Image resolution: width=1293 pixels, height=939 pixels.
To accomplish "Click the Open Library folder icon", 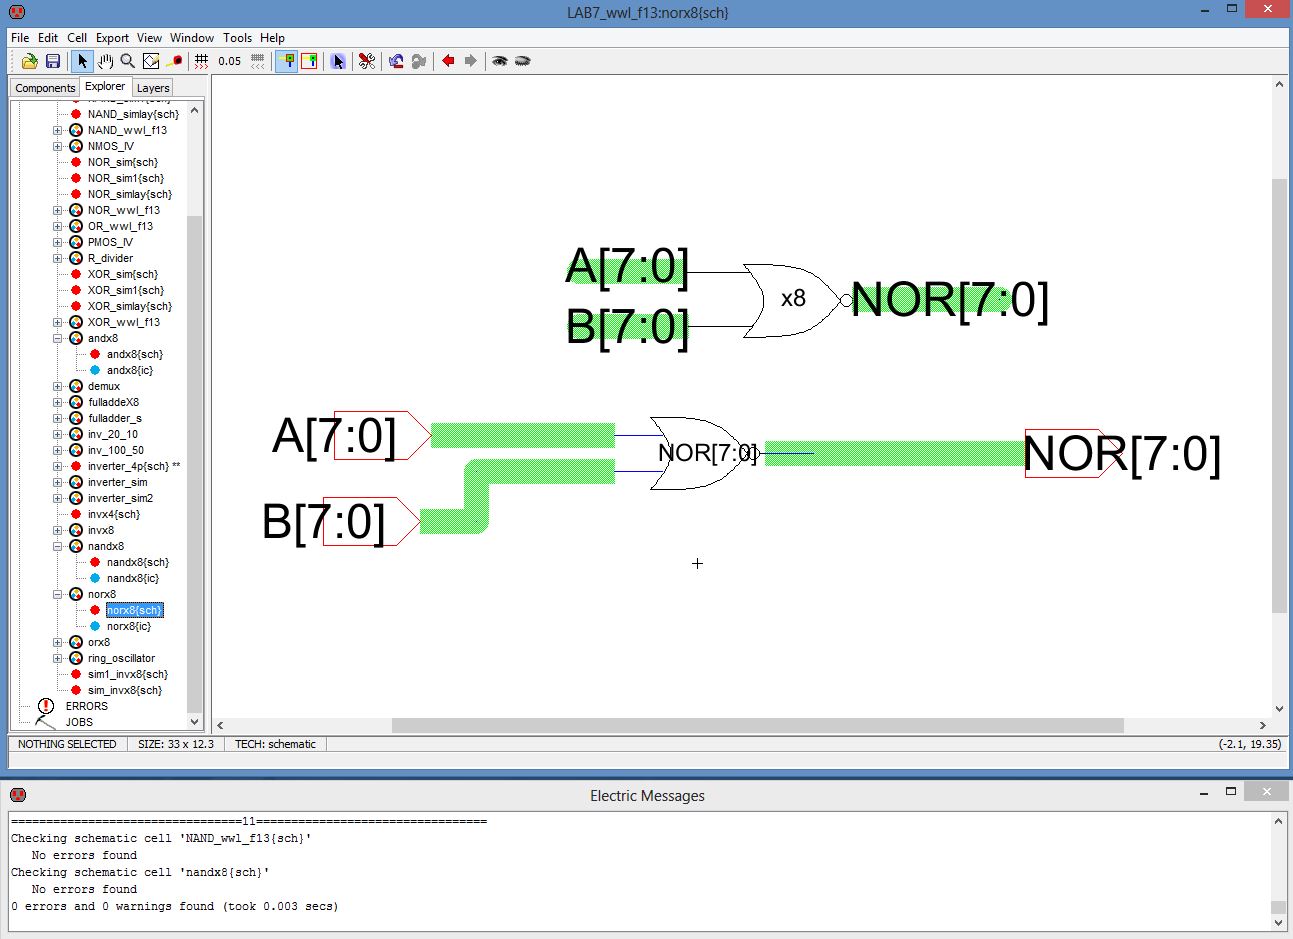I will (30, 61).
